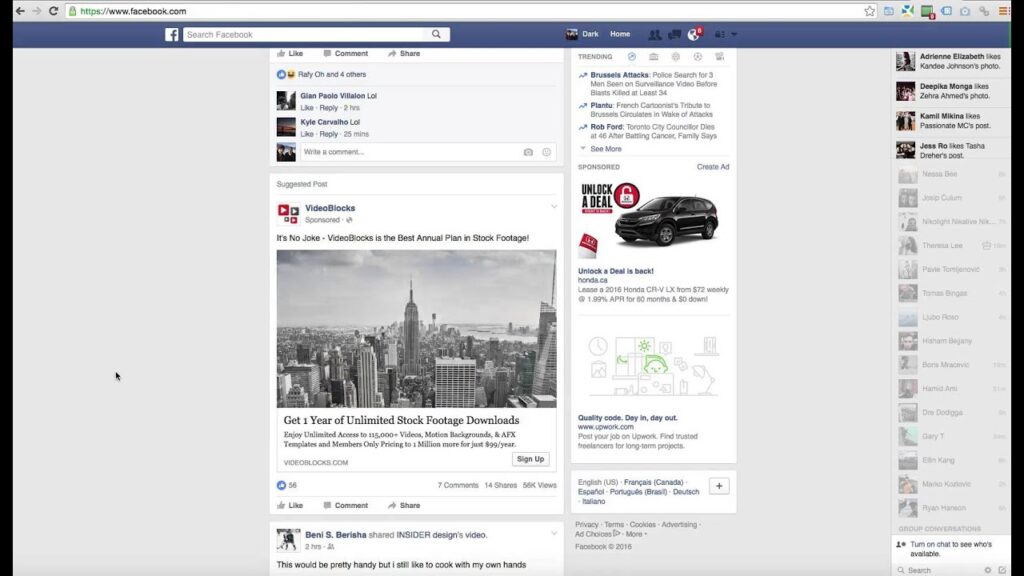Click the Facebook logo icon
The height and width of the screenshot is (576, 1024).
pos(172,35)
